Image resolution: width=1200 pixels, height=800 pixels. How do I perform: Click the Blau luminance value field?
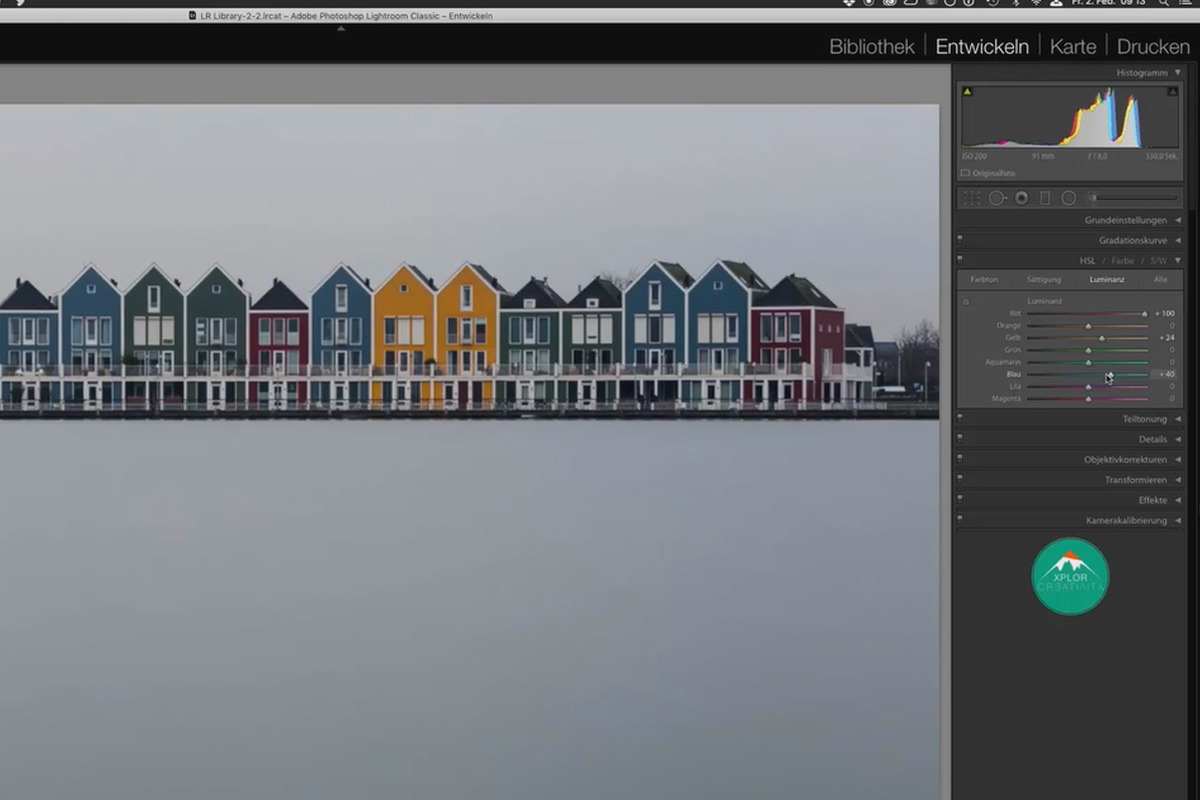click(1165, 374)
